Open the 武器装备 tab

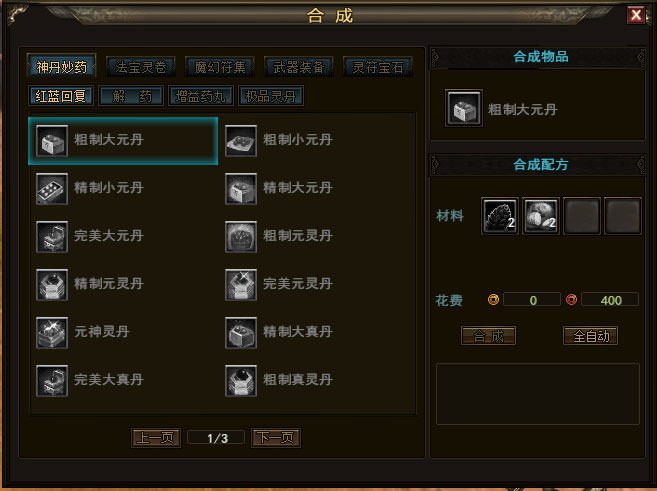299,67
